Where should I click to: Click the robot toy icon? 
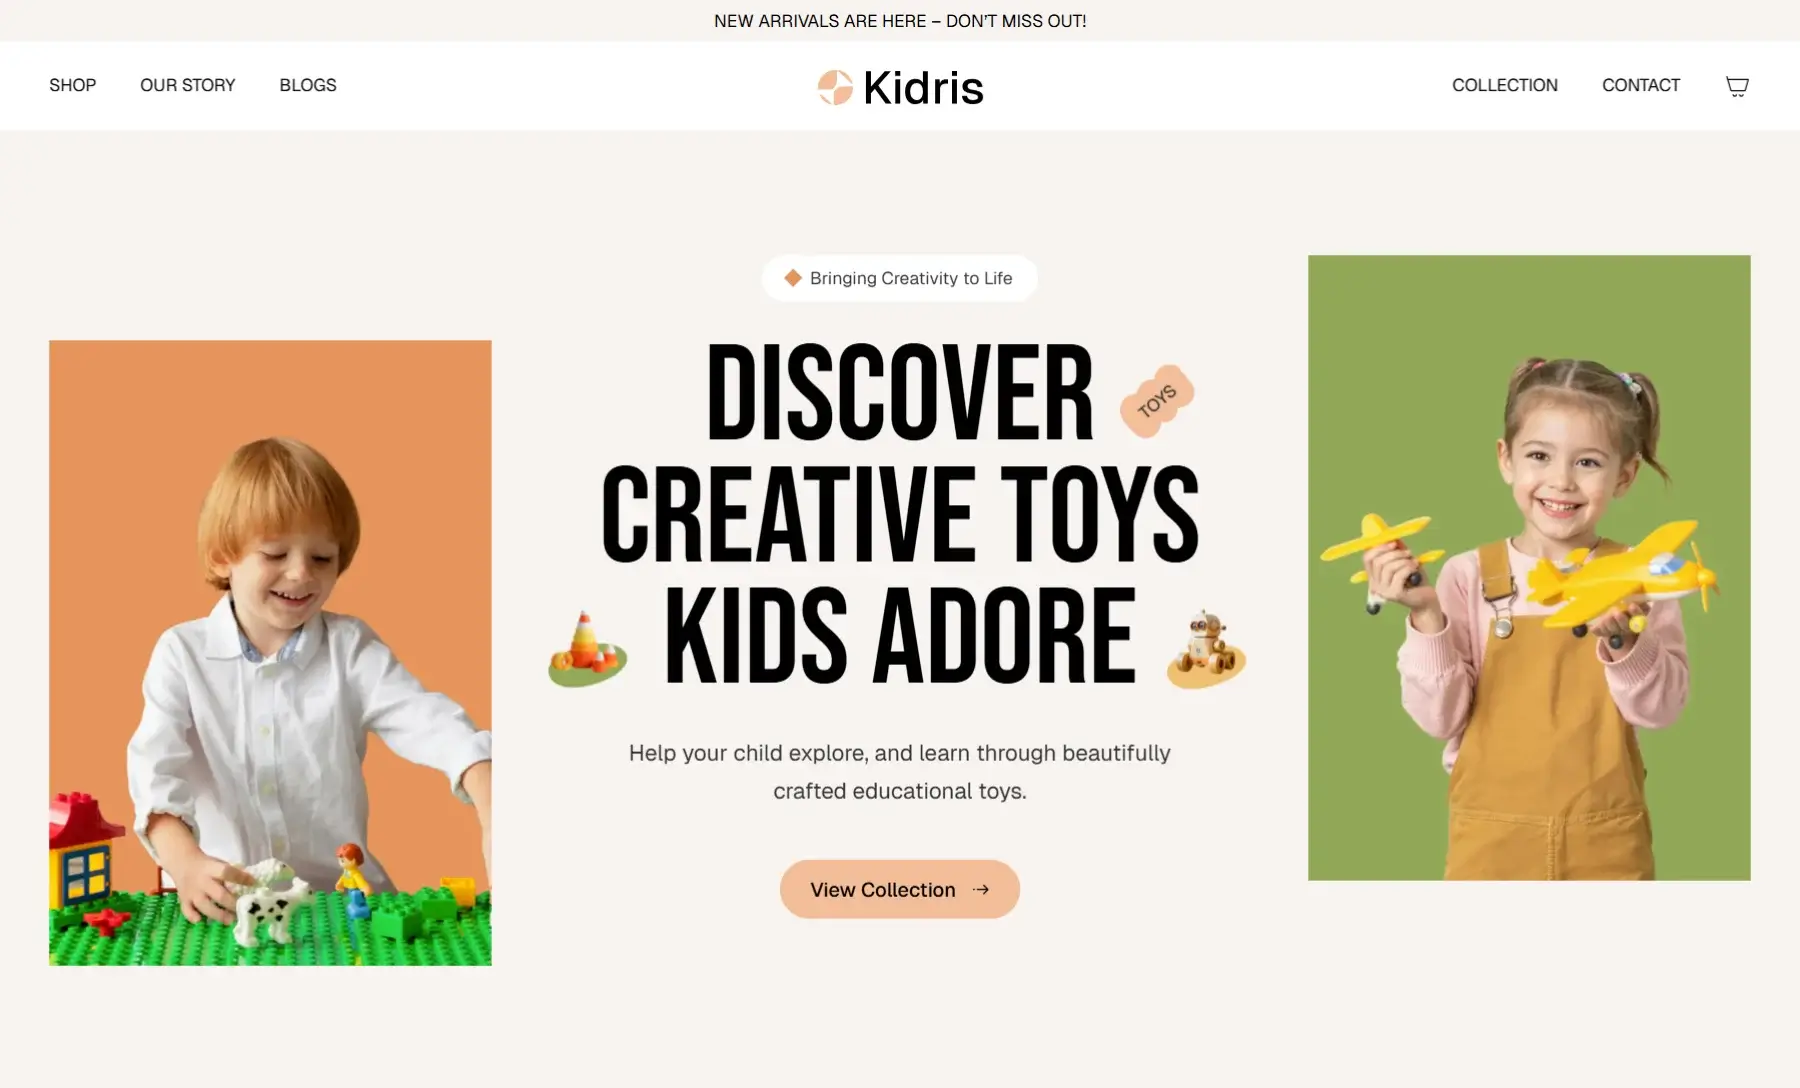tap(1206, 650)
